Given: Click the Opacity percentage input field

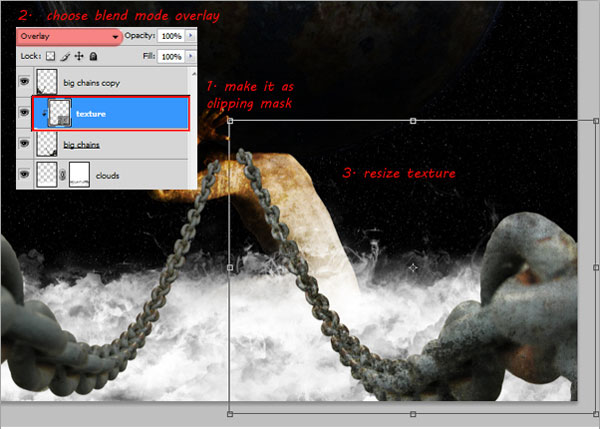Looking at the screenshot, I should (171, 36).
